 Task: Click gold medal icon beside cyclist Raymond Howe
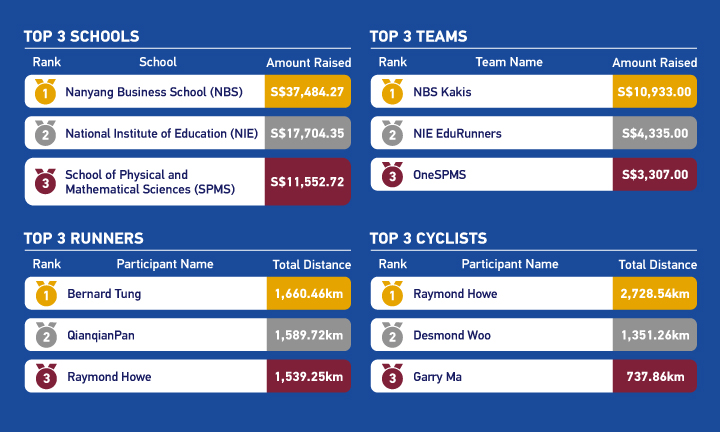pos(390,294)
